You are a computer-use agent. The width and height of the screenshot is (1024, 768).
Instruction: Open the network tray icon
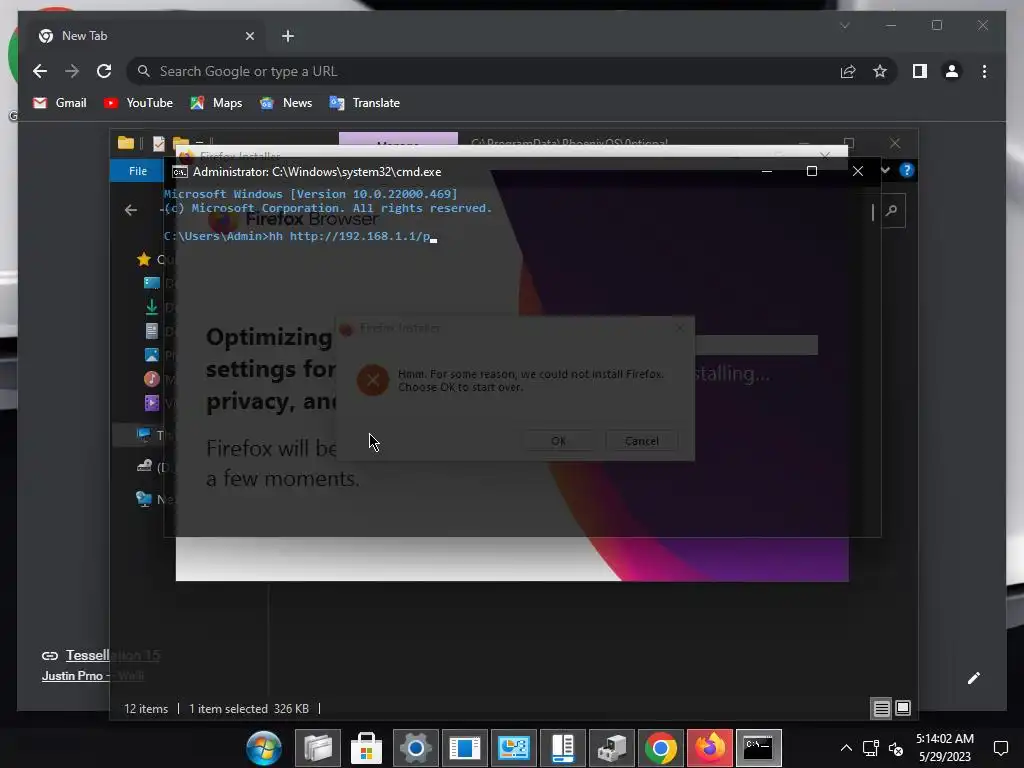coord(871,748)
